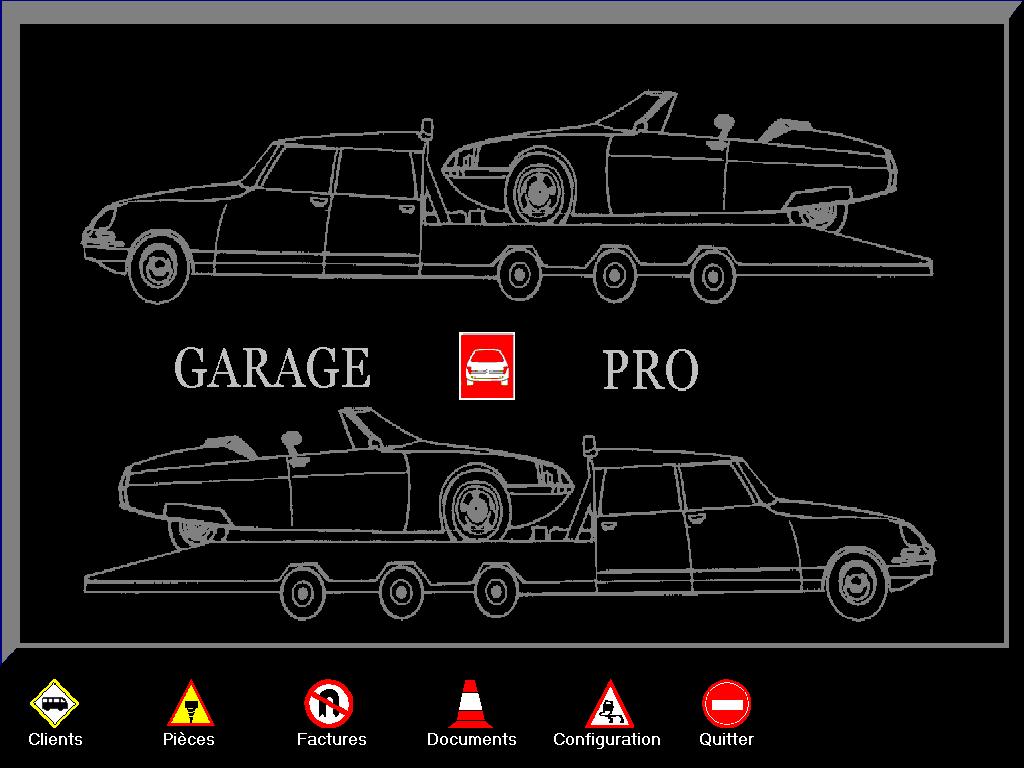The height and width of the screenshot is (768, 1024).
Task: Click the red car logo in the center
Action: tap(487, 366)
